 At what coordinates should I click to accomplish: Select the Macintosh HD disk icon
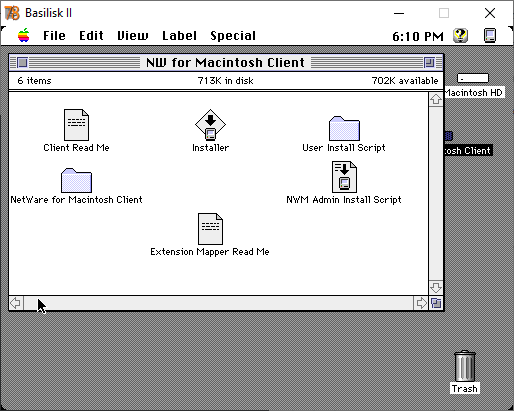[x=473, y=78]
